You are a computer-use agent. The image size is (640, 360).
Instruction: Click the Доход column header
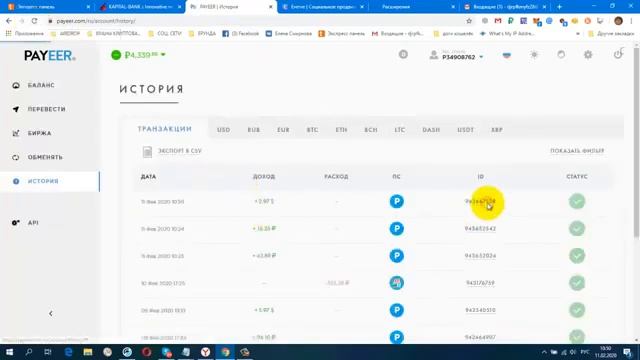[x=264, y=177]
